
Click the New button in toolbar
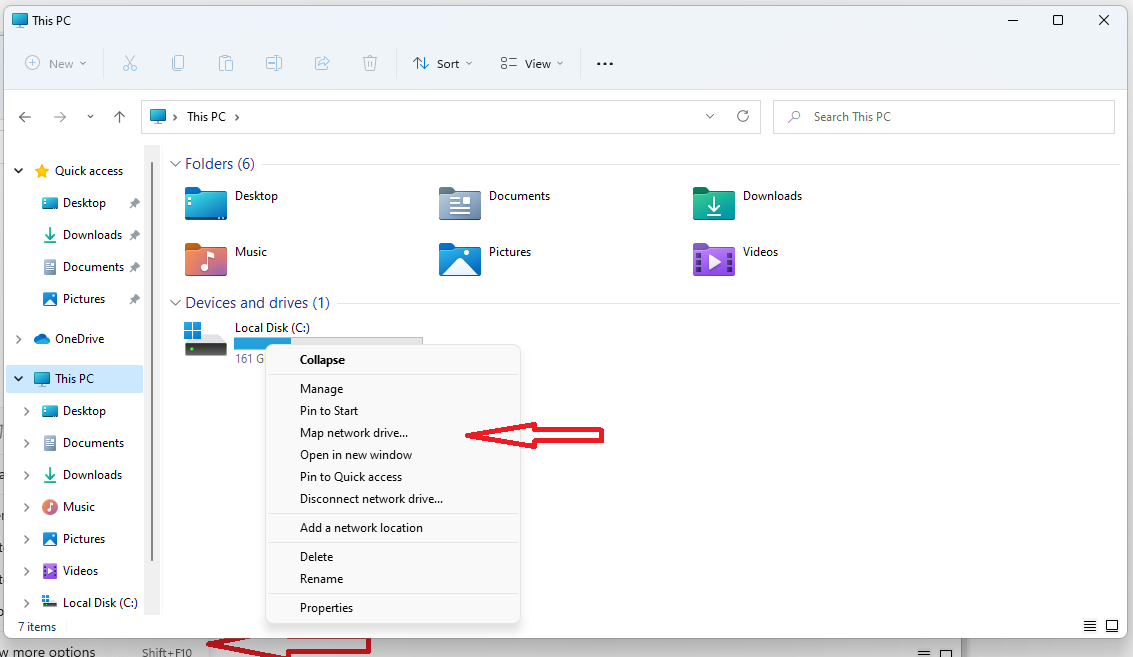56,63
